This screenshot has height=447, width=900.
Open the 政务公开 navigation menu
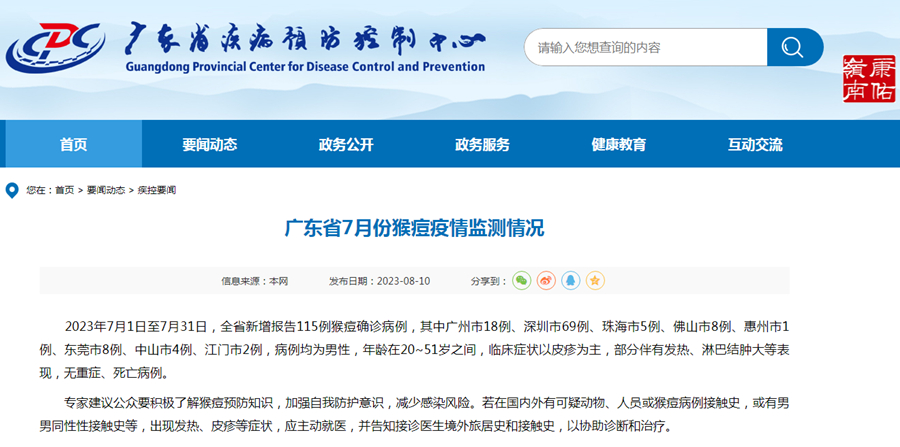(x=345, y=144)
